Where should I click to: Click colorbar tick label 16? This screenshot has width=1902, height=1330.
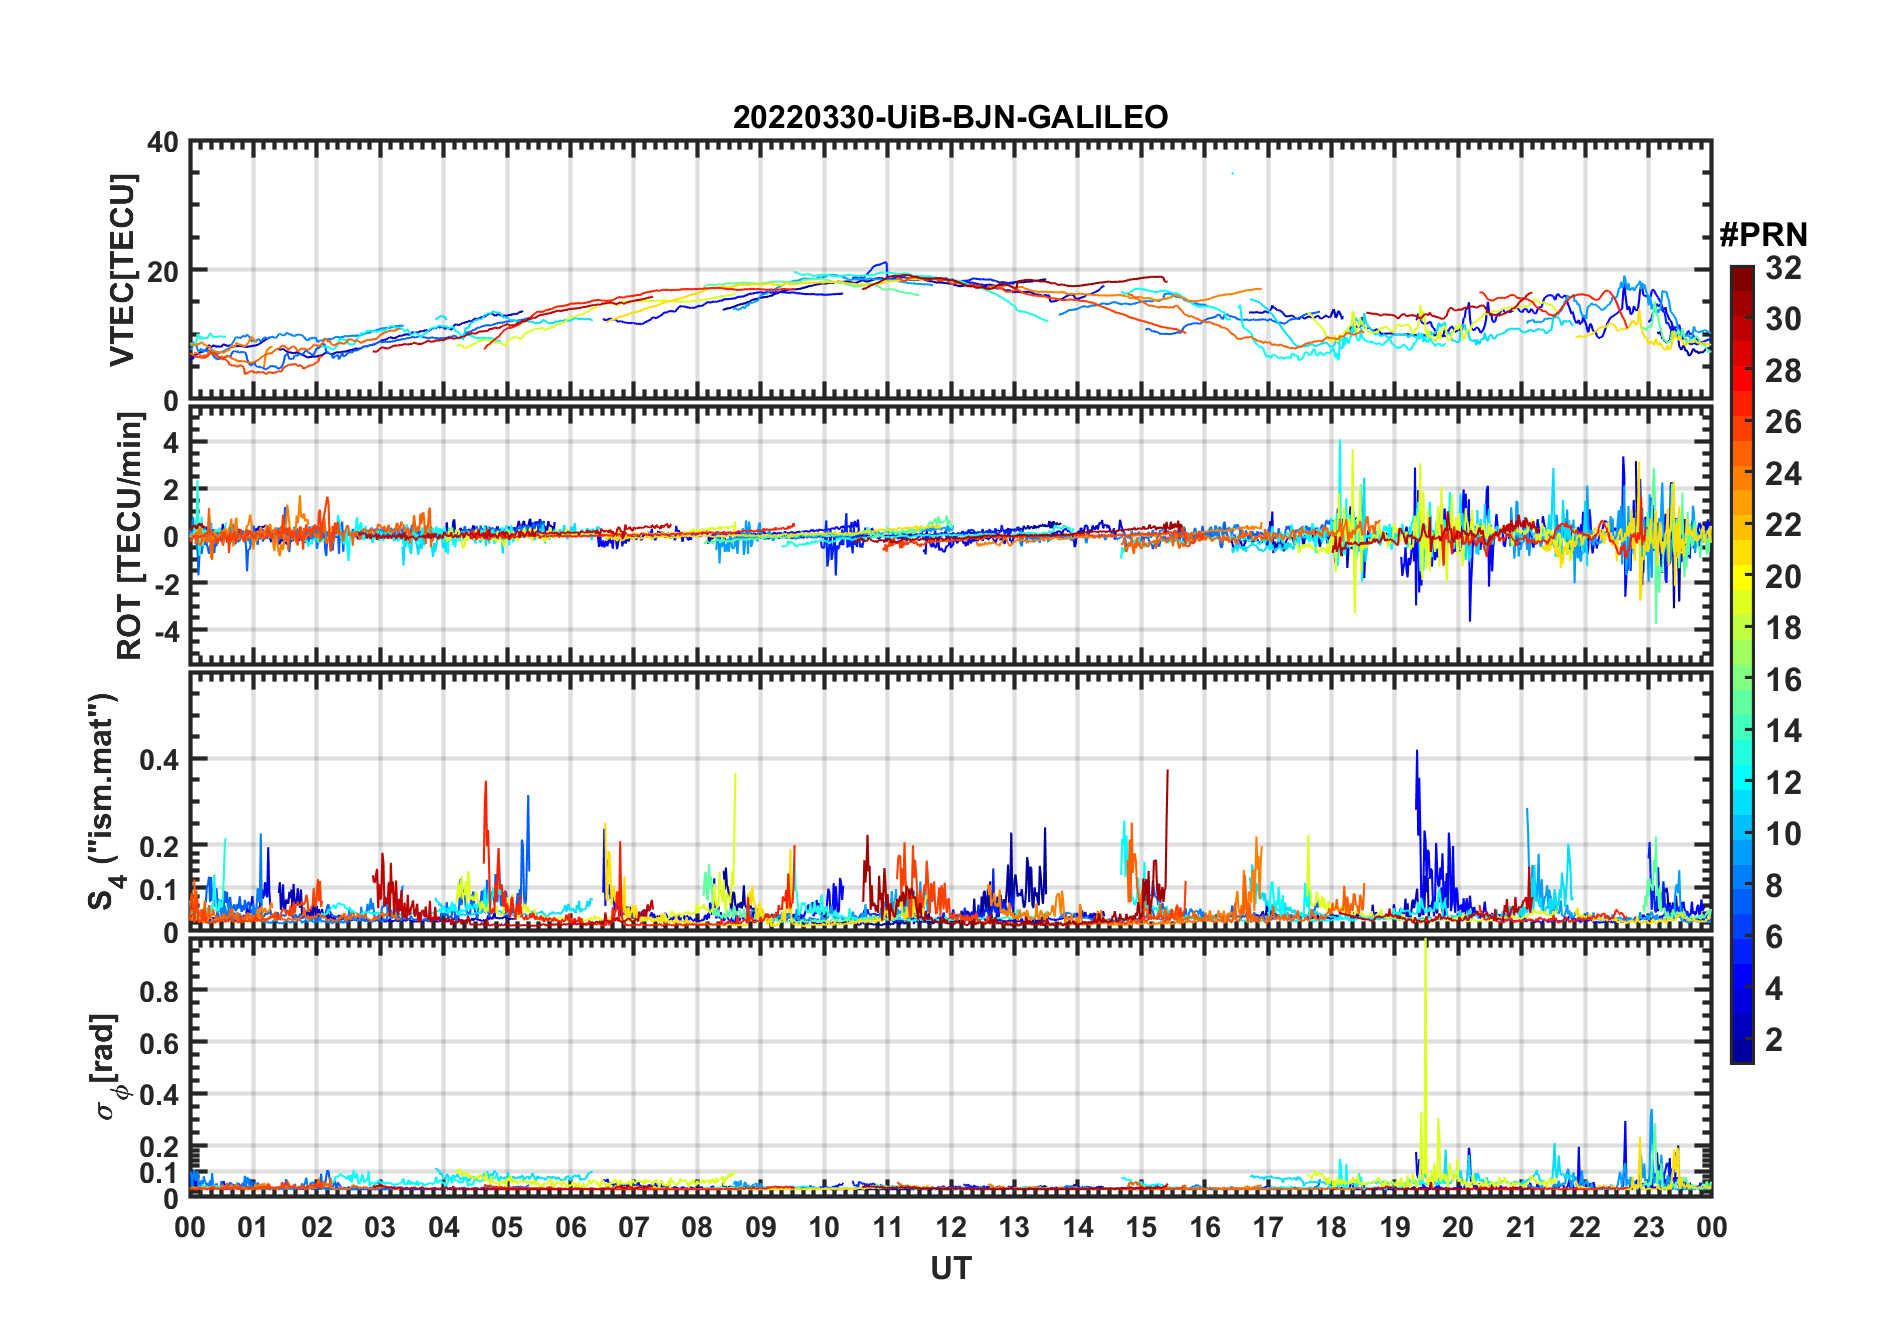click(x=1783, y=680)
